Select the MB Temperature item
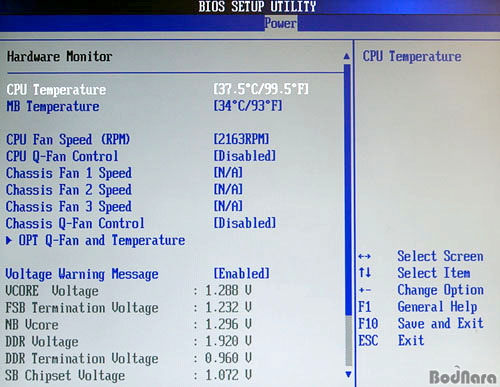This screenshot has width=500, height=387. pyautogui.click(x=53, y=106)
